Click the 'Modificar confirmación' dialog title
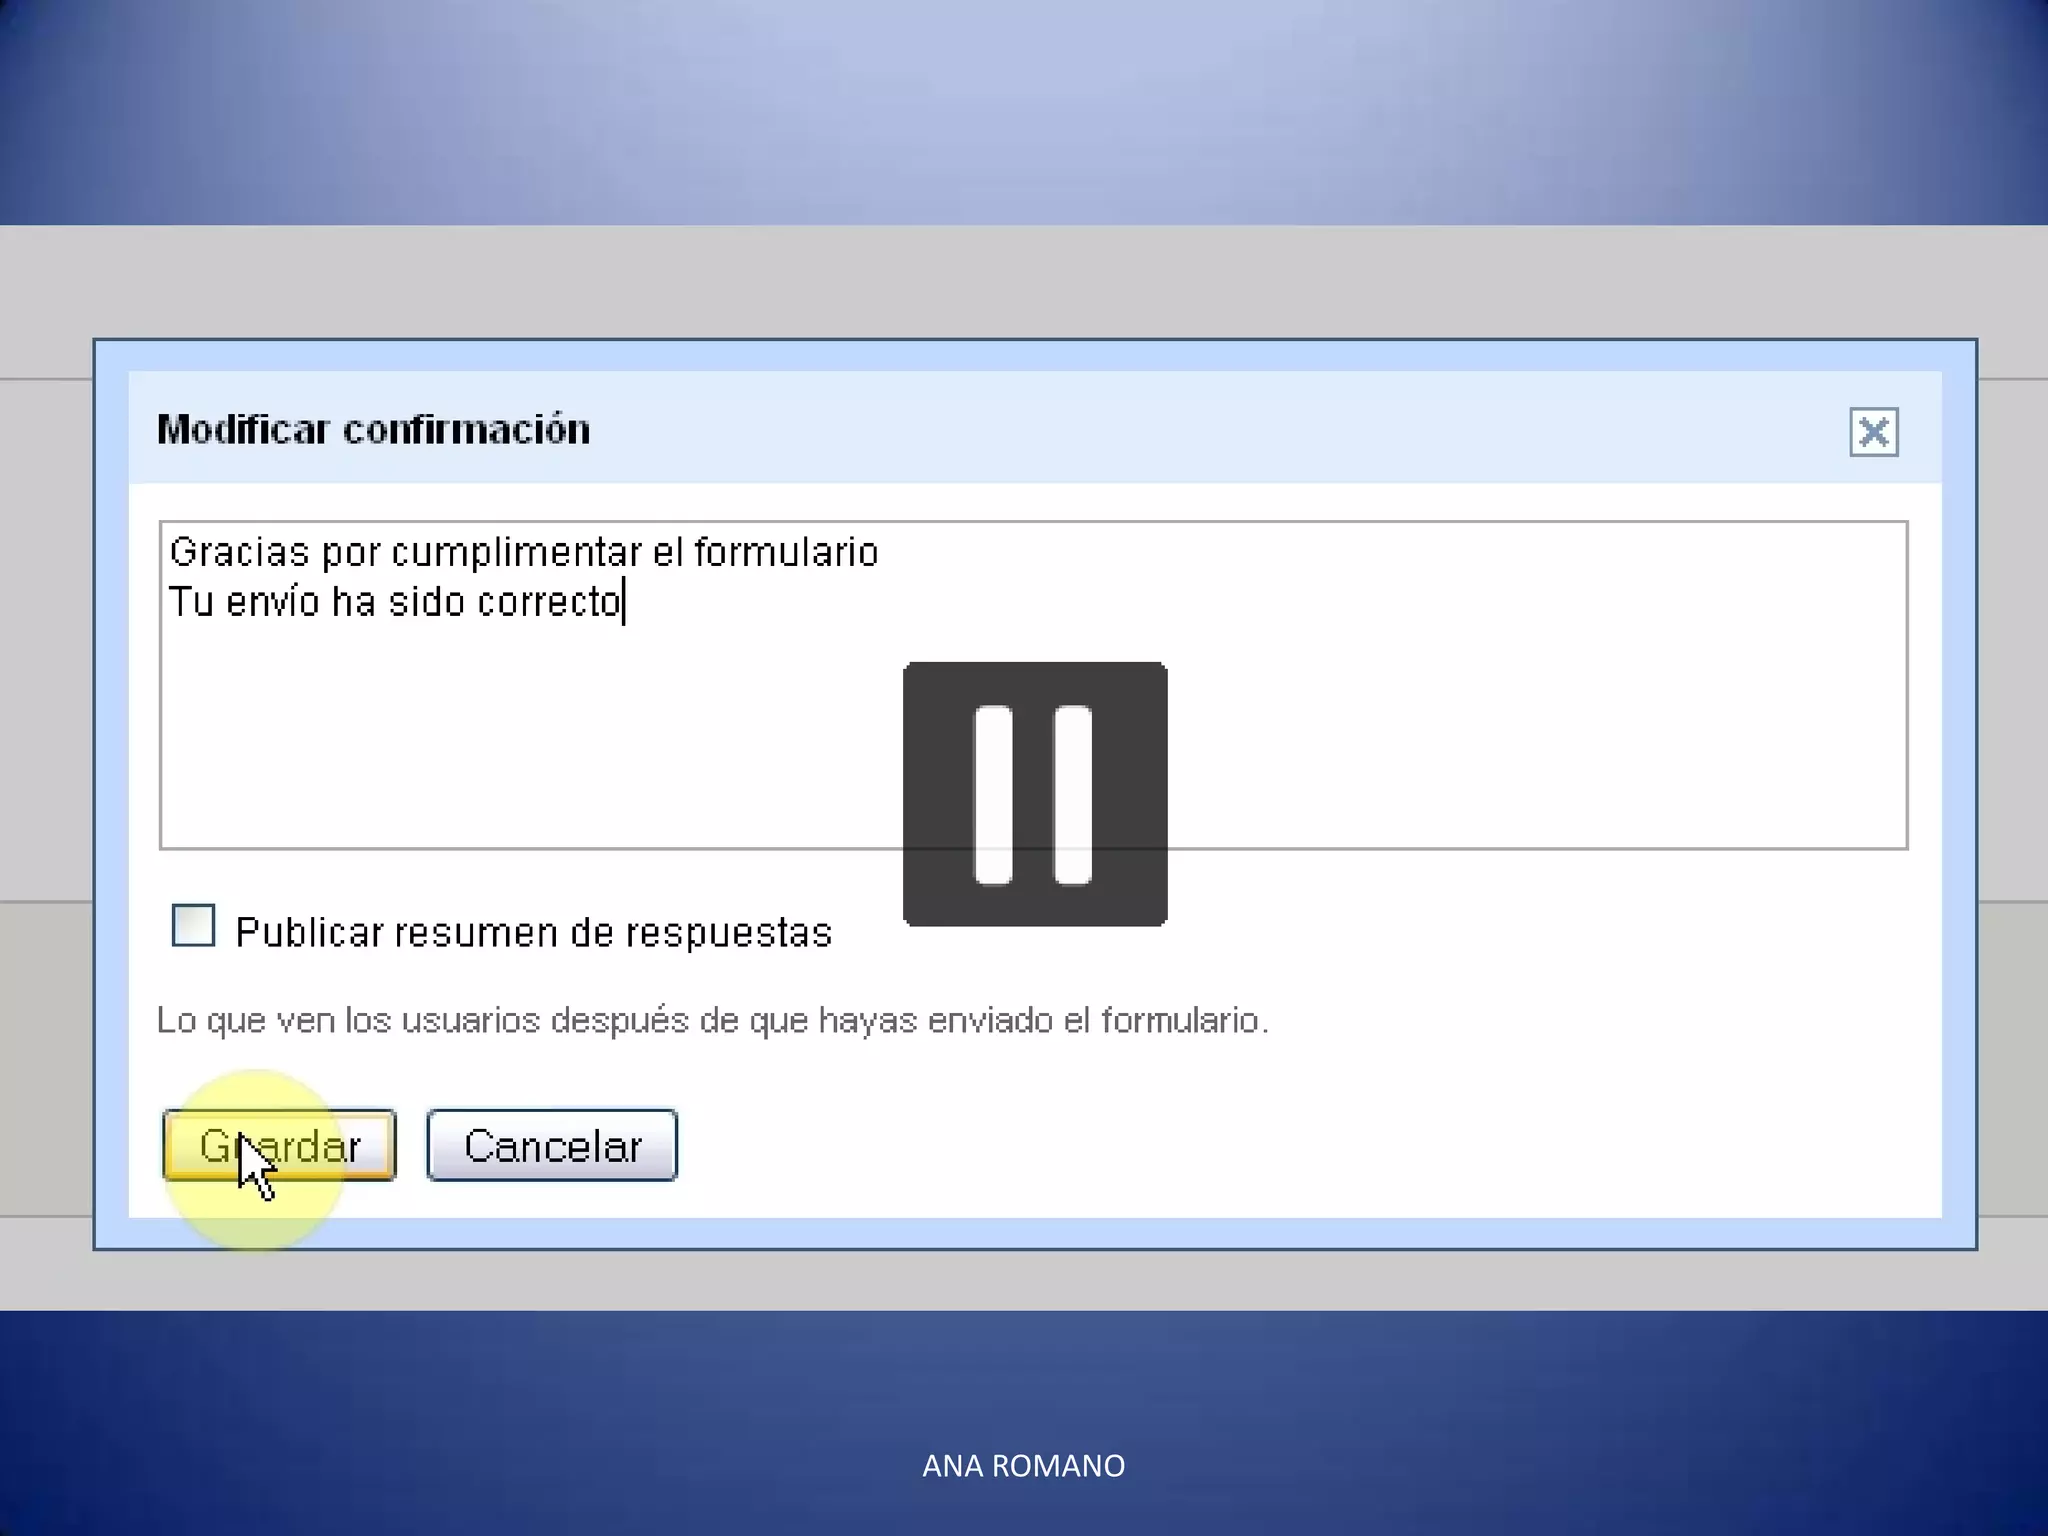This screenshot has width=2048, height=1536. (373, 430)
